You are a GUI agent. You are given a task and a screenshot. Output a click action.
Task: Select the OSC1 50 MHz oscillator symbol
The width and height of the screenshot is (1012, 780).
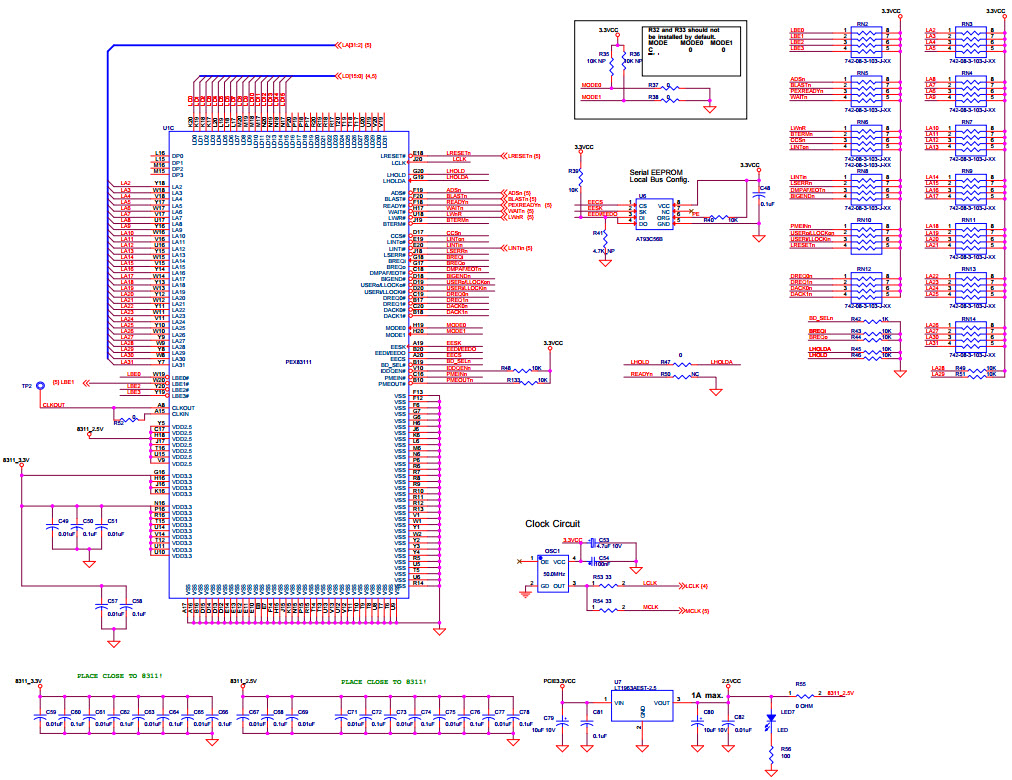553,575
